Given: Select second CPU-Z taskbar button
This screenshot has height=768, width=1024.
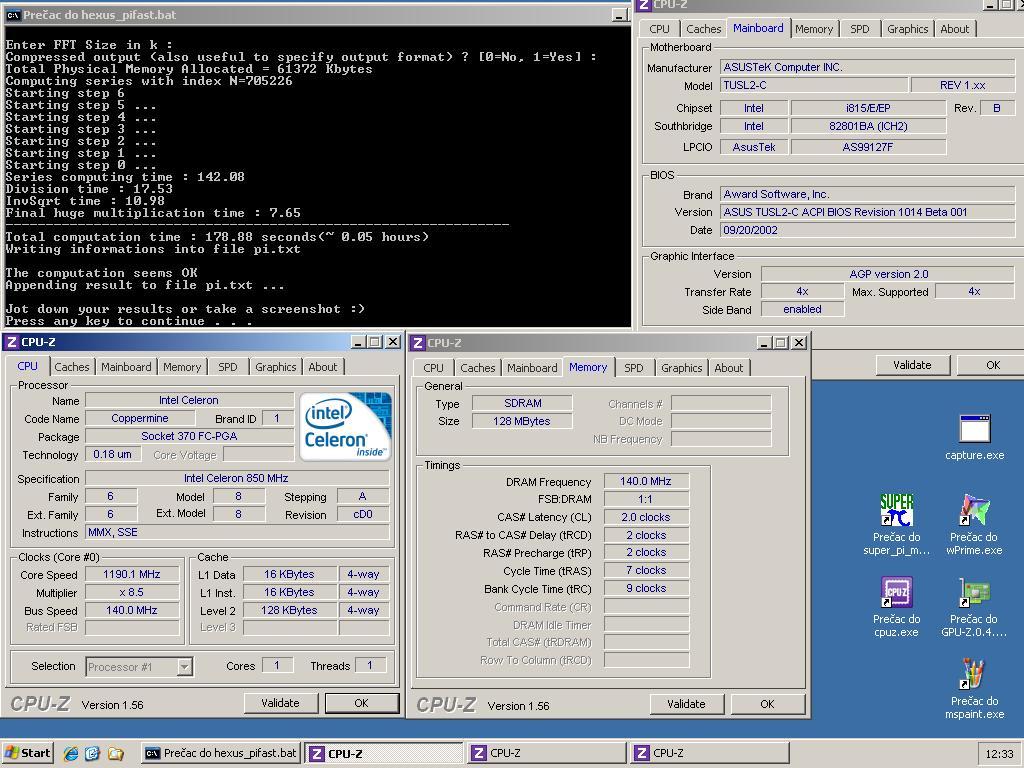Looking at the screenshot, I should (547, 753).
